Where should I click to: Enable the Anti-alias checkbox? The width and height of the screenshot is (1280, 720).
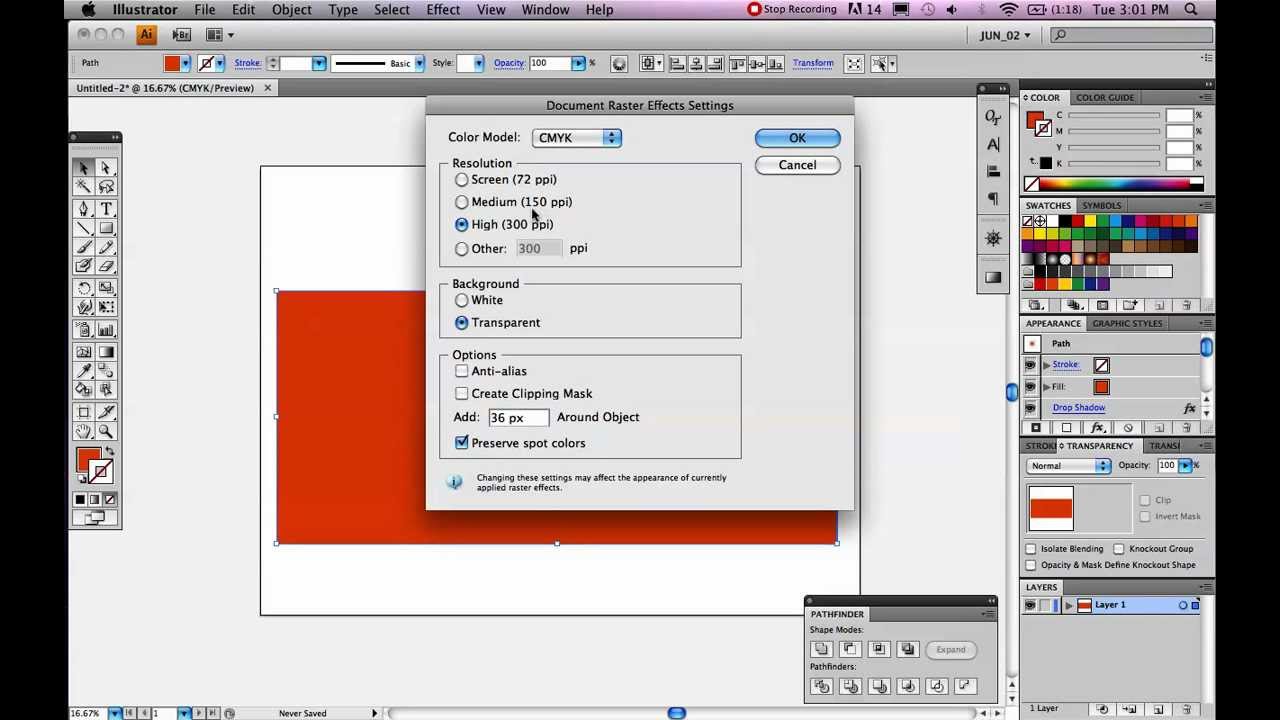(x=461, y=371)
